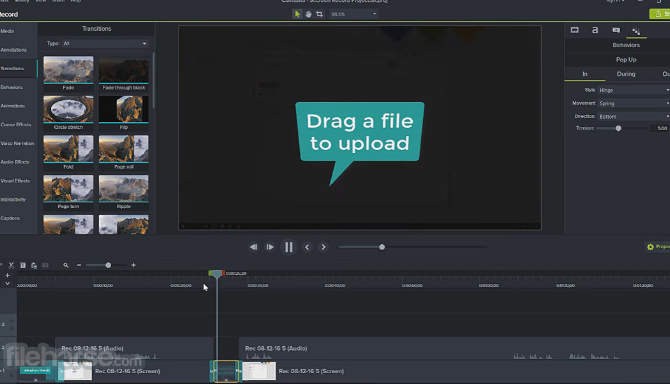Add a track with plus icon
The width and height of the screenshot is (670, 384).
point(7,276)
